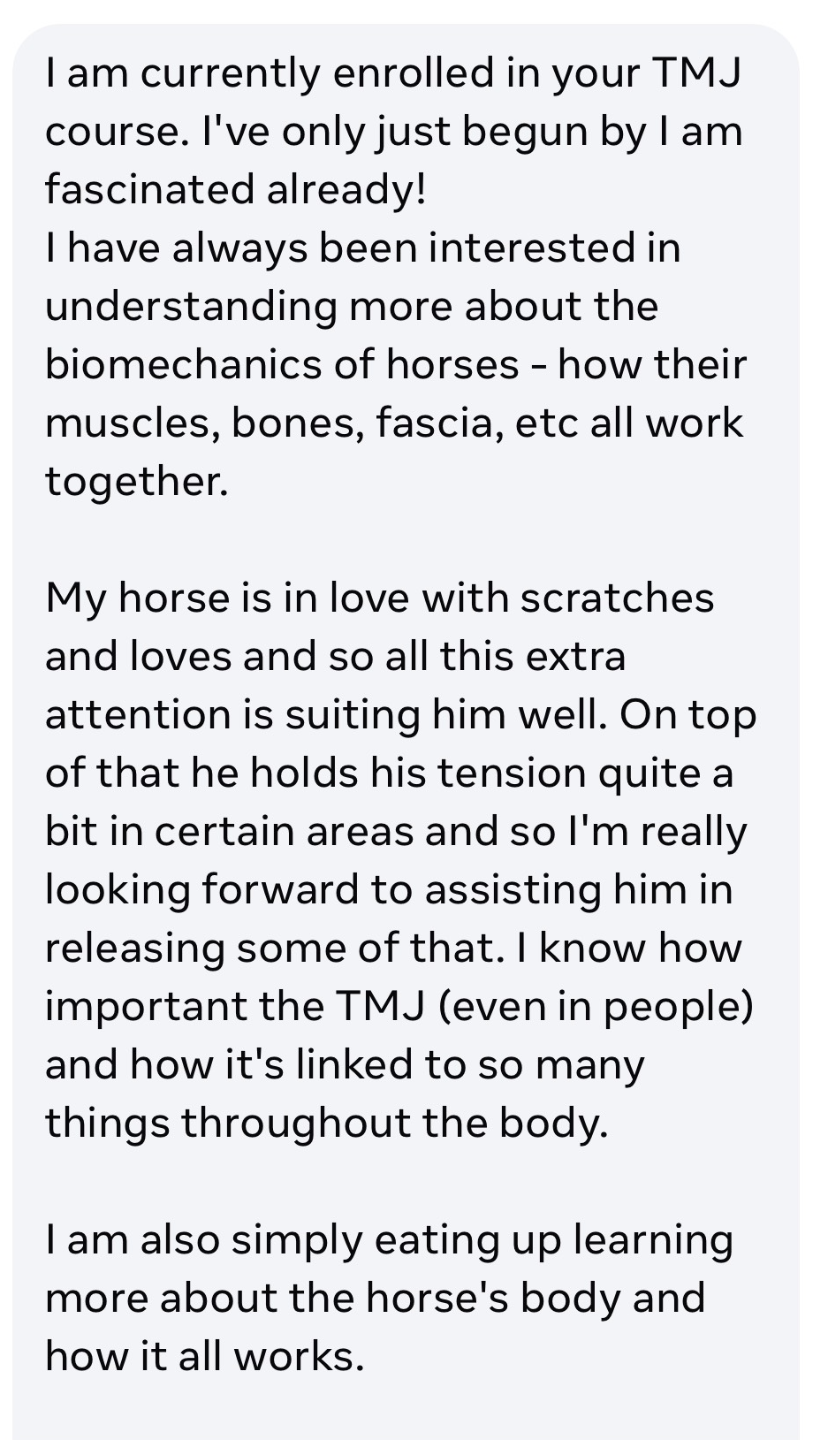The width and height of the screenshot is (828, 1440).
Task: Tap the line 'muscles, bones, fascia, etc all work'
Action: (394, 422)
